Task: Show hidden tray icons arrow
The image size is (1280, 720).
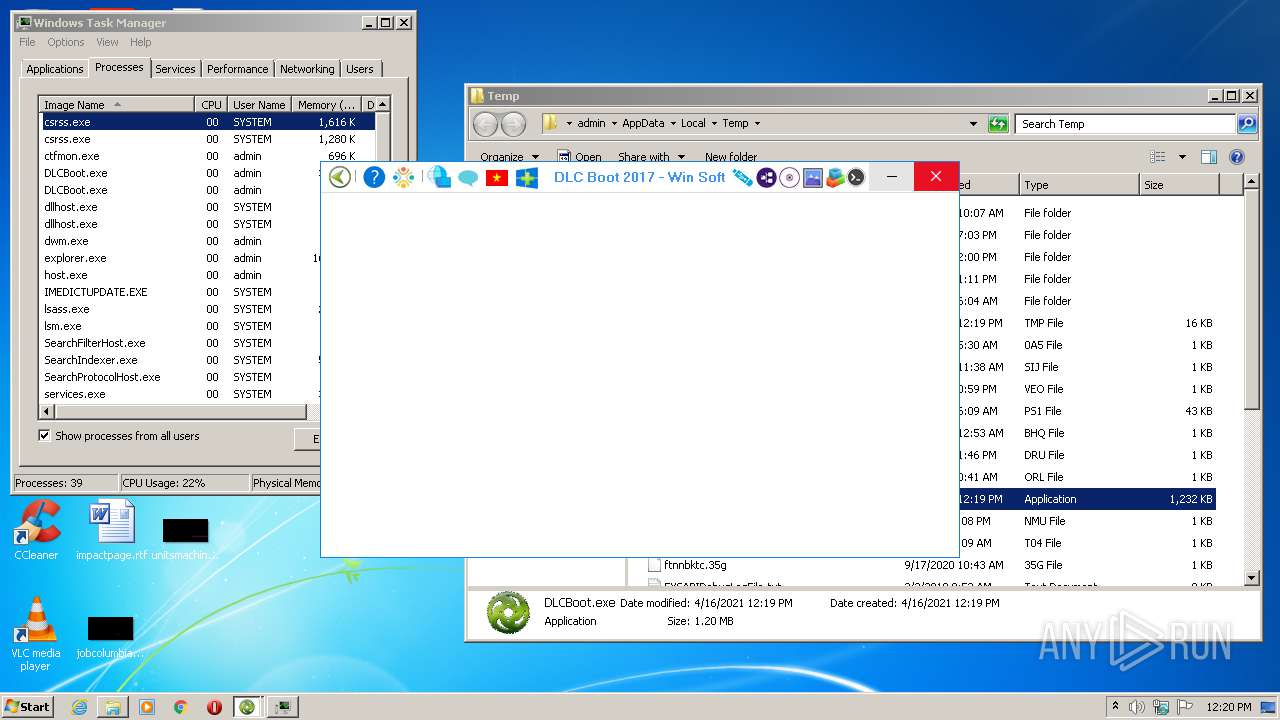Action: (x=1115, y=707)
